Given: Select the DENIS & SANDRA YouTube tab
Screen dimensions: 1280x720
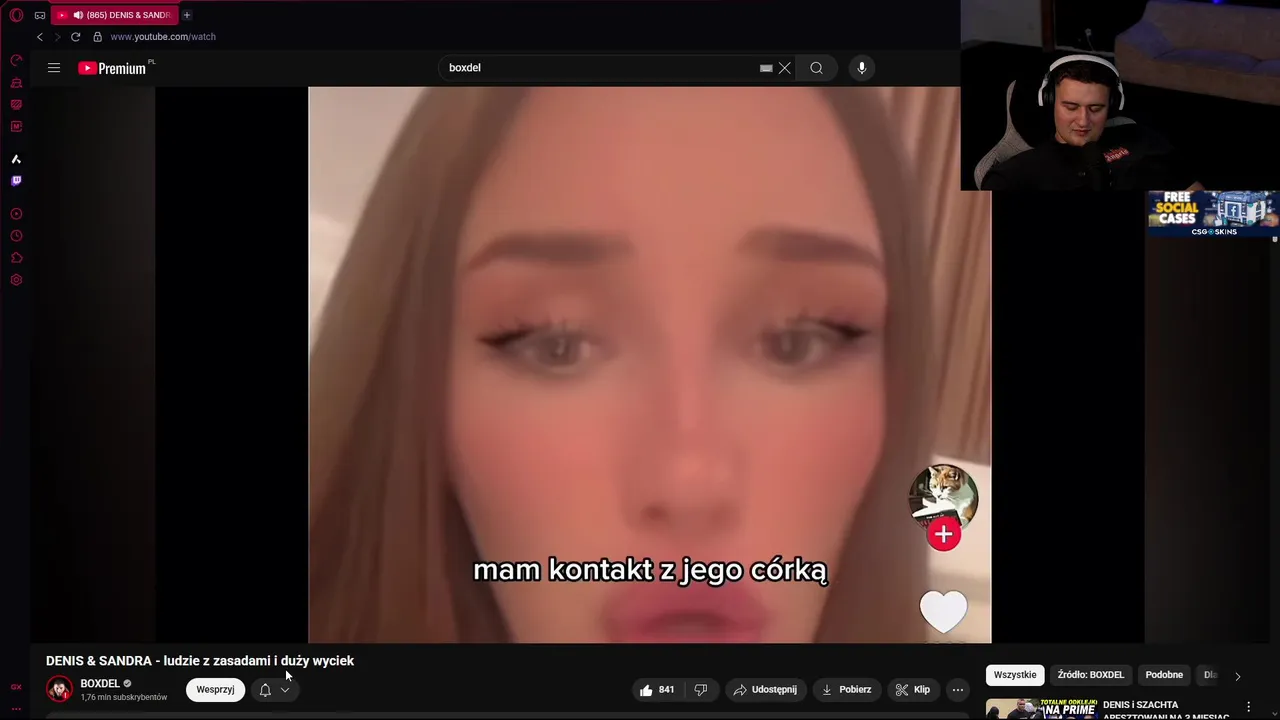Looking at the screenshot, I should tap(113, 15).
